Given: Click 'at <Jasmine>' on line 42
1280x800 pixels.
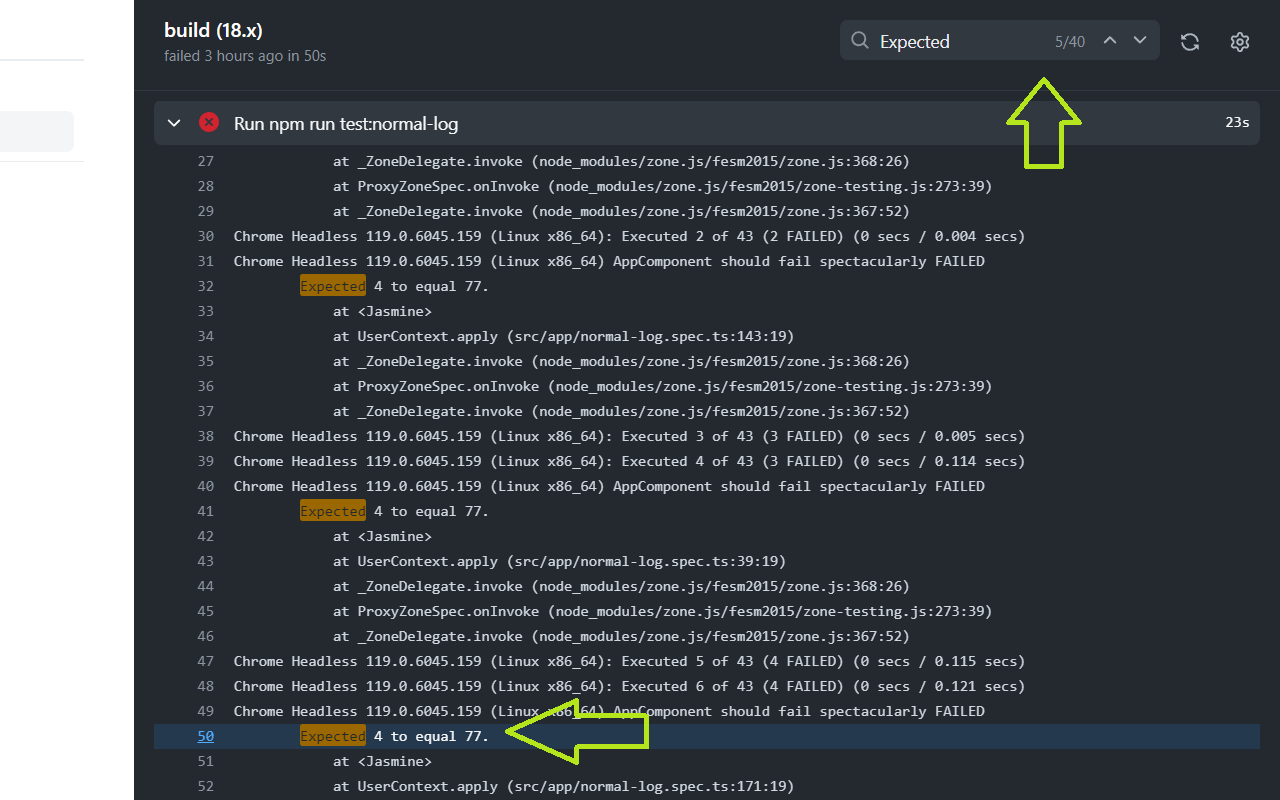Looking at the screenshot, I should tap(382, 536).
